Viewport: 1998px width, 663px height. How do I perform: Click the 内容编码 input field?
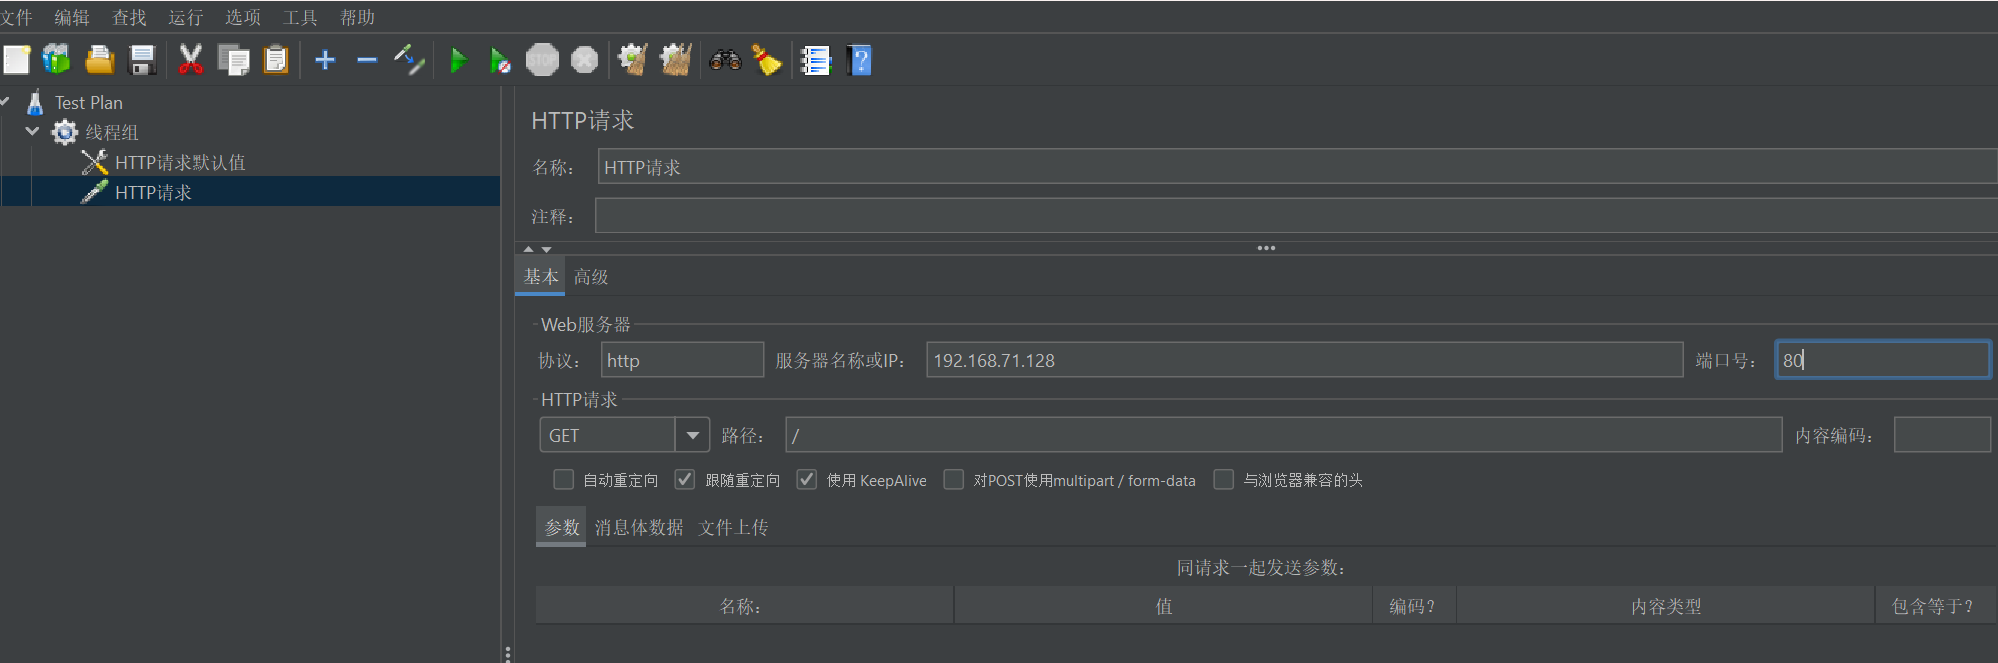click(x=1942, y=435)
